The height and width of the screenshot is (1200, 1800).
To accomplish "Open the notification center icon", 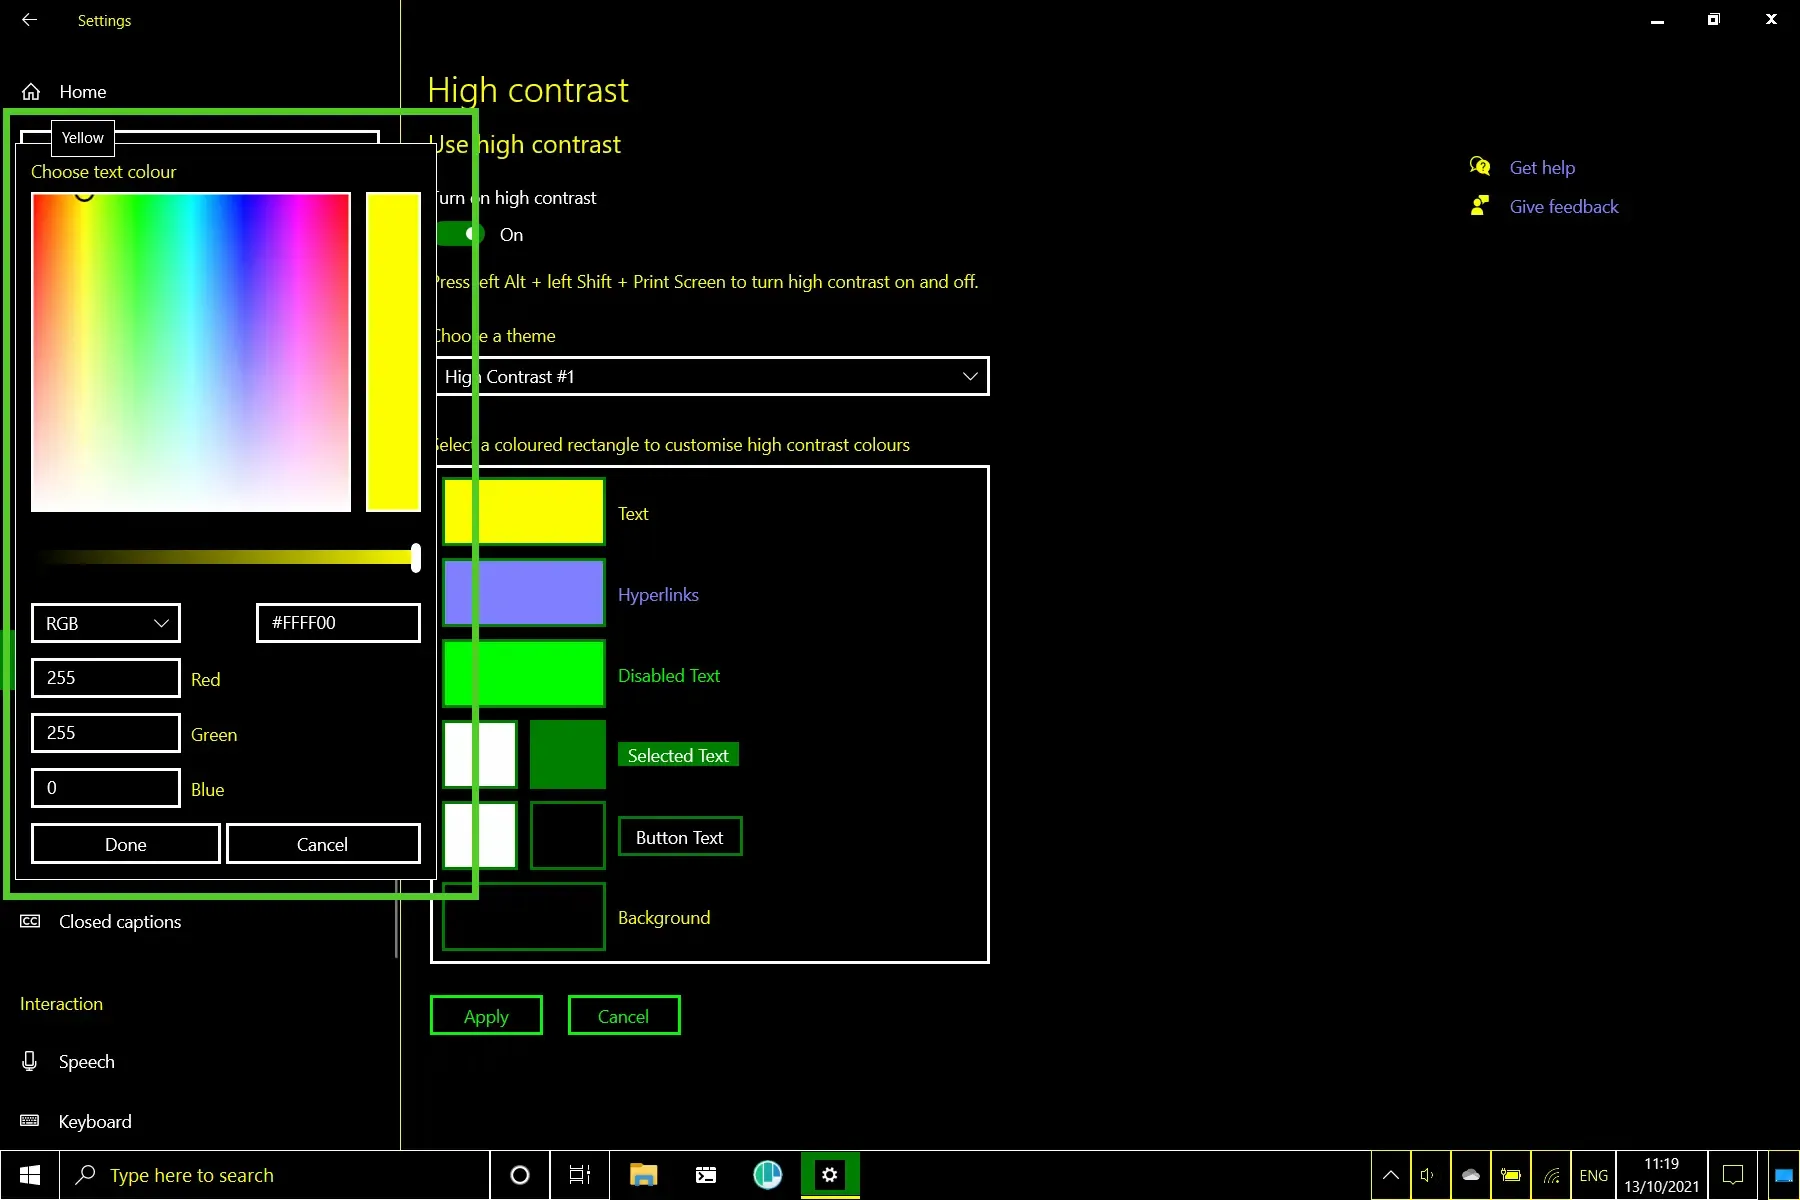I will click(1733, 1175).
